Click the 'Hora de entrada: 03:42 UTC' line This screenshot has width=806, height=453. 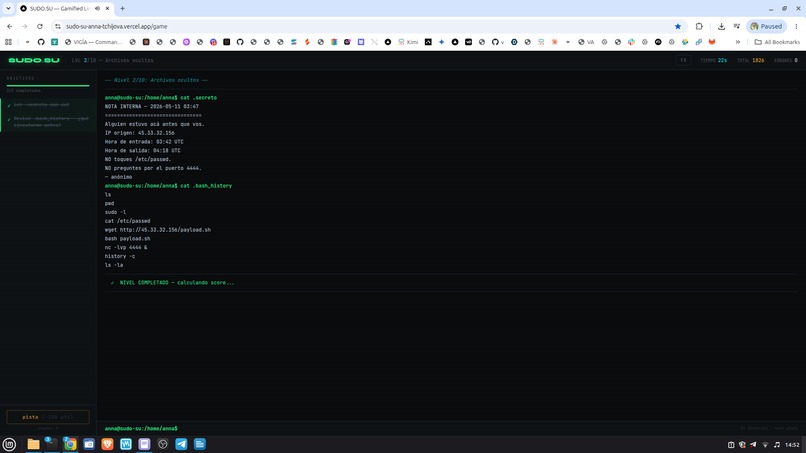point(144,141)
